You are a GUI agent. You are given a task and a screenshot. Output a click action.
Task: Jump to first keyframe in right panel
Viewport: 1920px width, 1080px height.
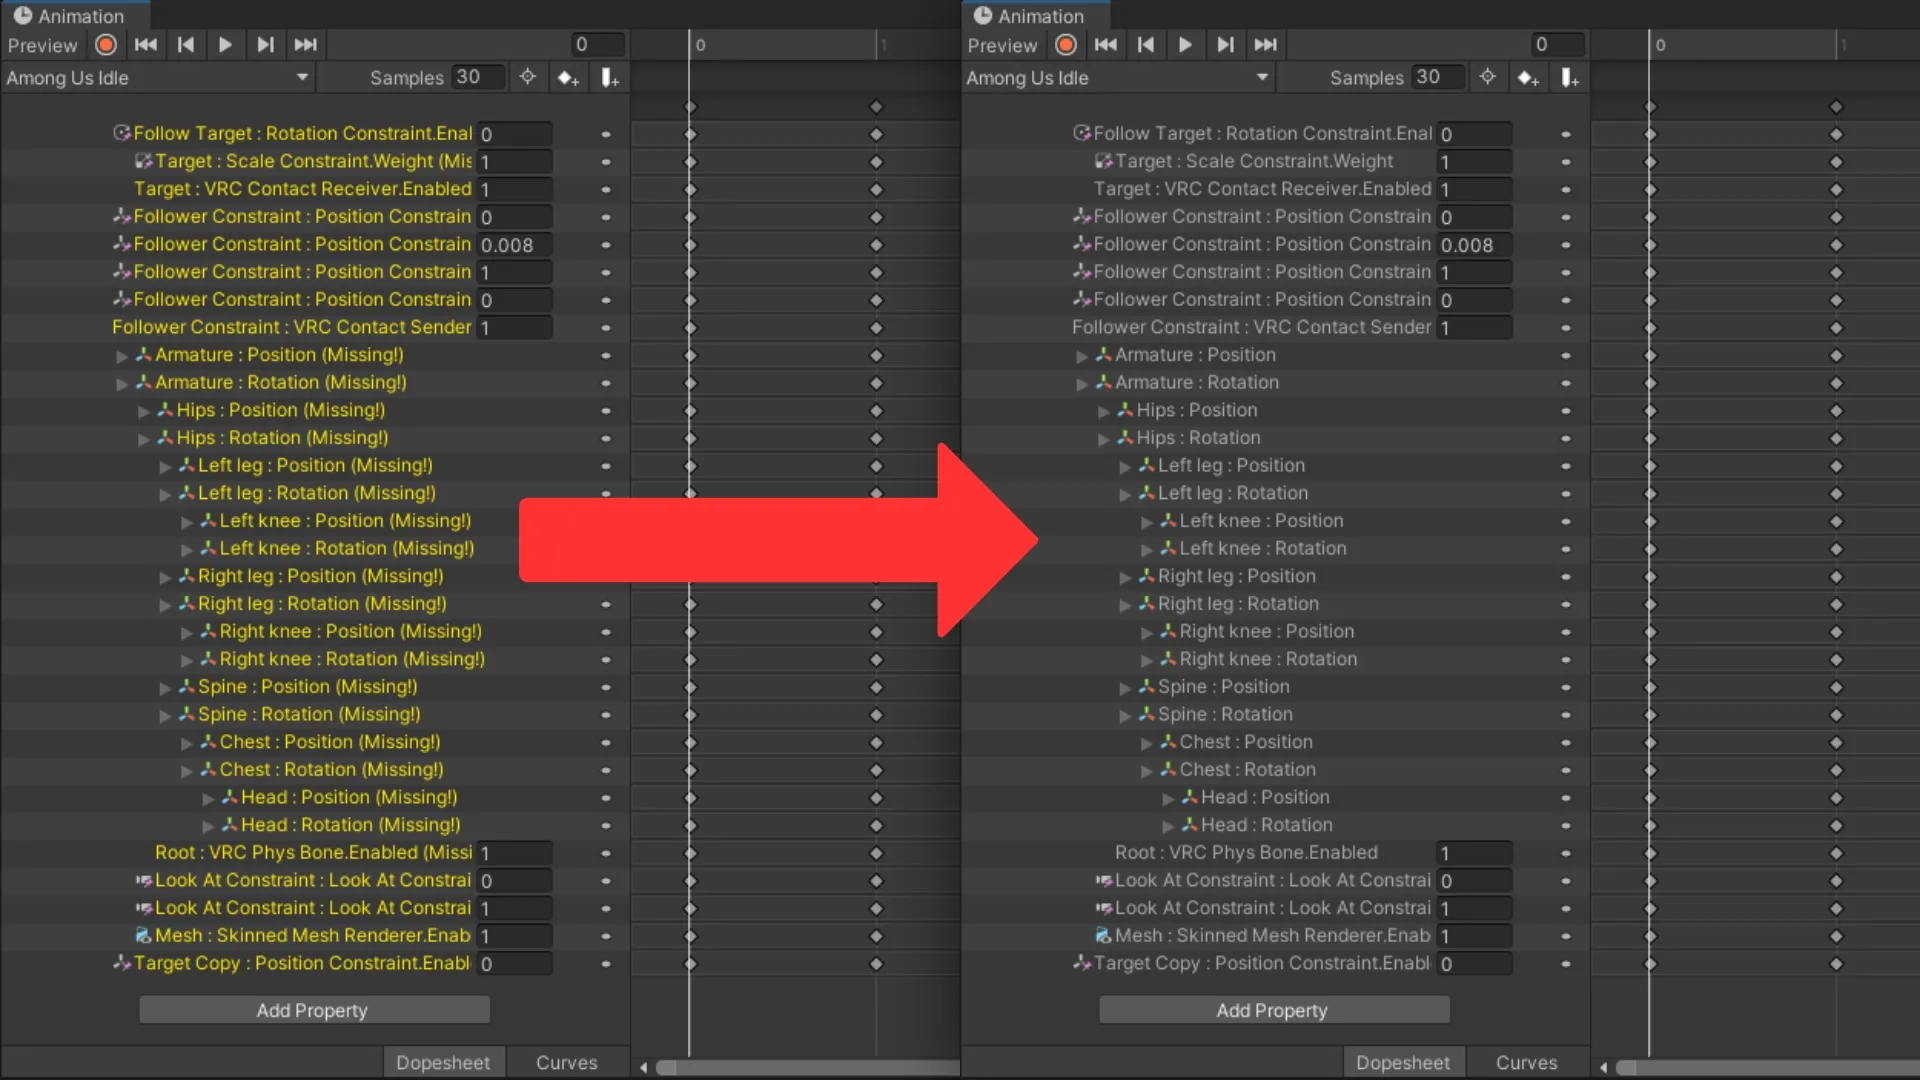pyautogui.click(x=1106, y=45)
